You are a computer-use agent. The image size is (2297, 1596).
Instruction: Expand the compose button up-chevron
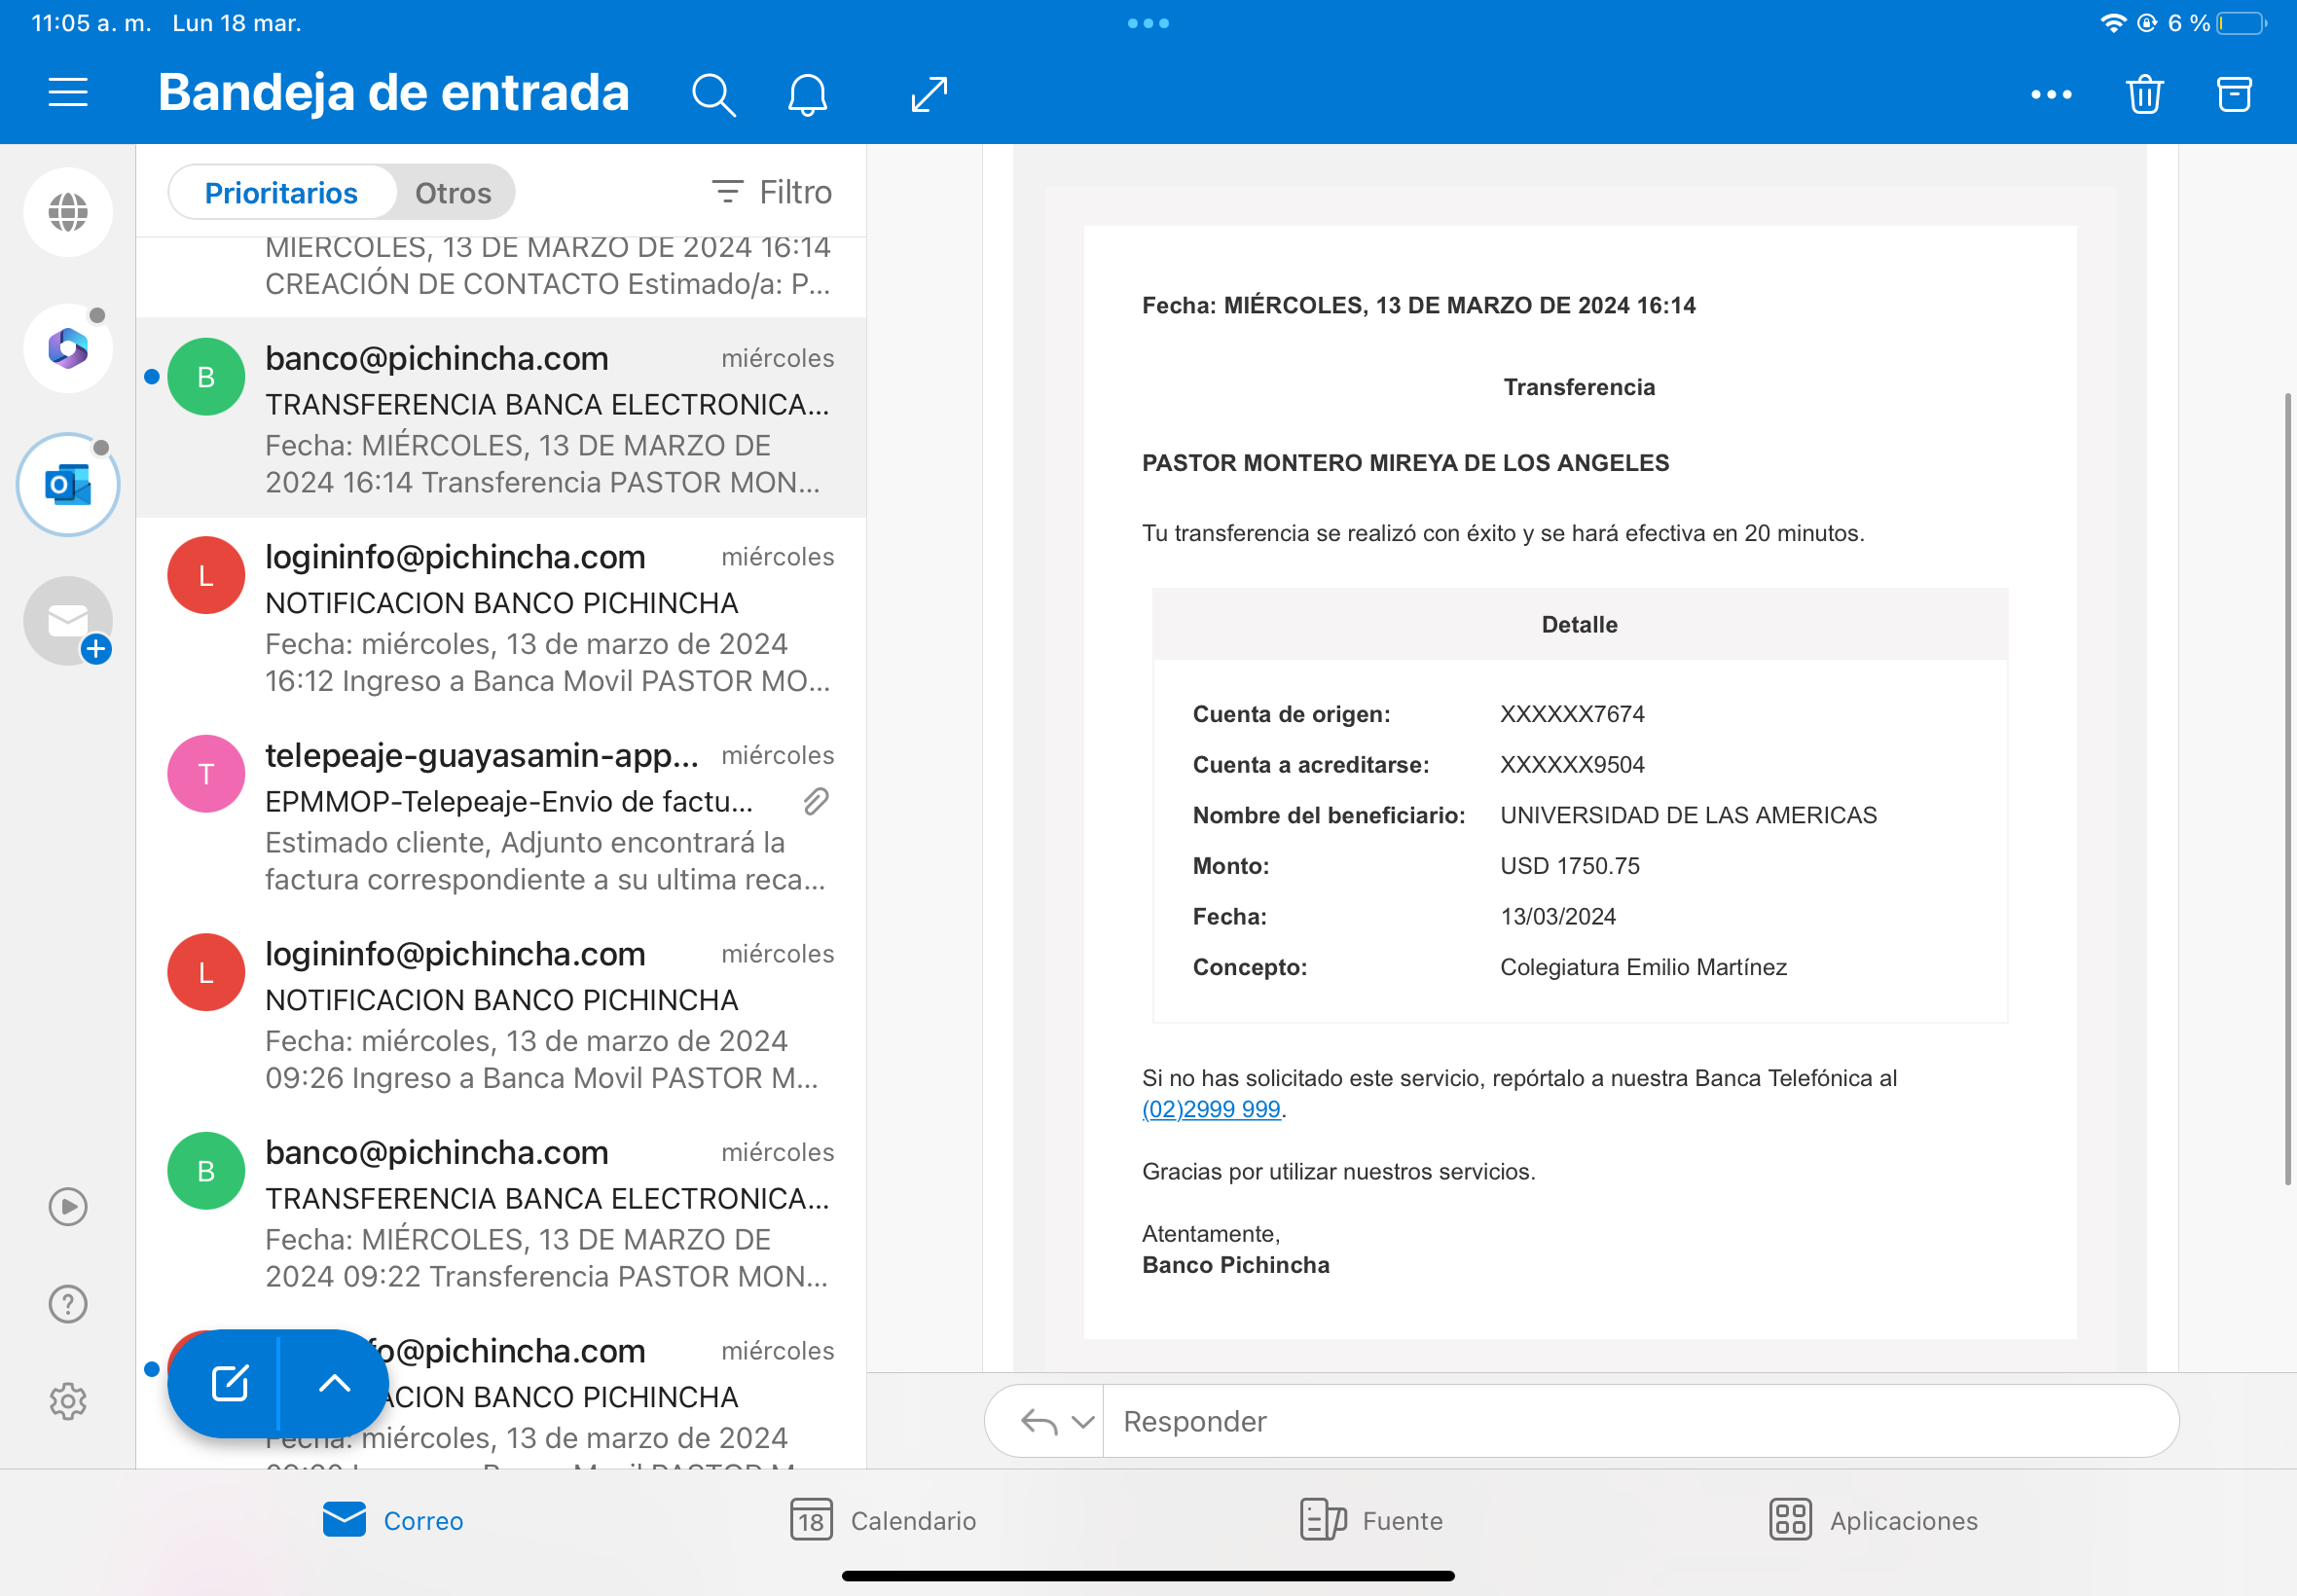pyautogui.click(x=334, y=1383)
